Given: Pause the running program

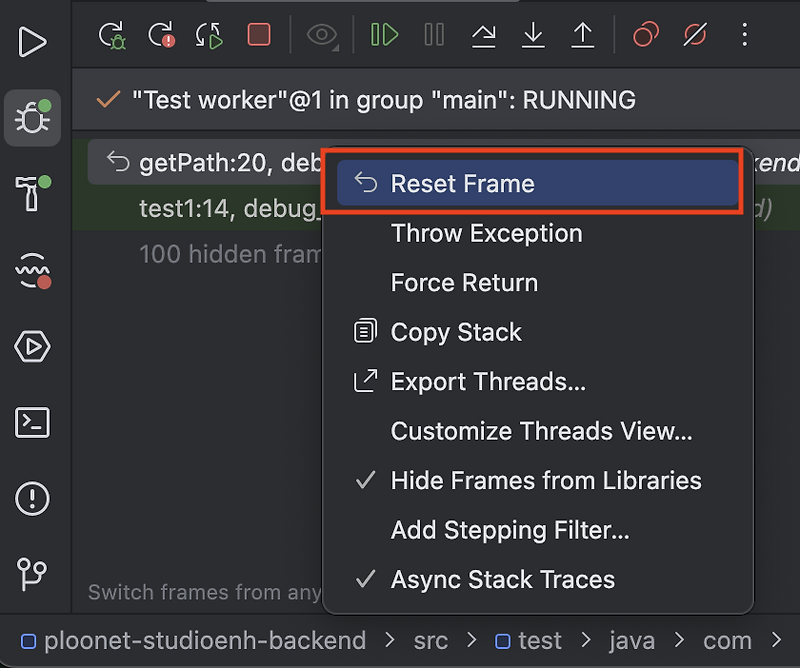Looking at the screenshot, I should coord(434,33).
